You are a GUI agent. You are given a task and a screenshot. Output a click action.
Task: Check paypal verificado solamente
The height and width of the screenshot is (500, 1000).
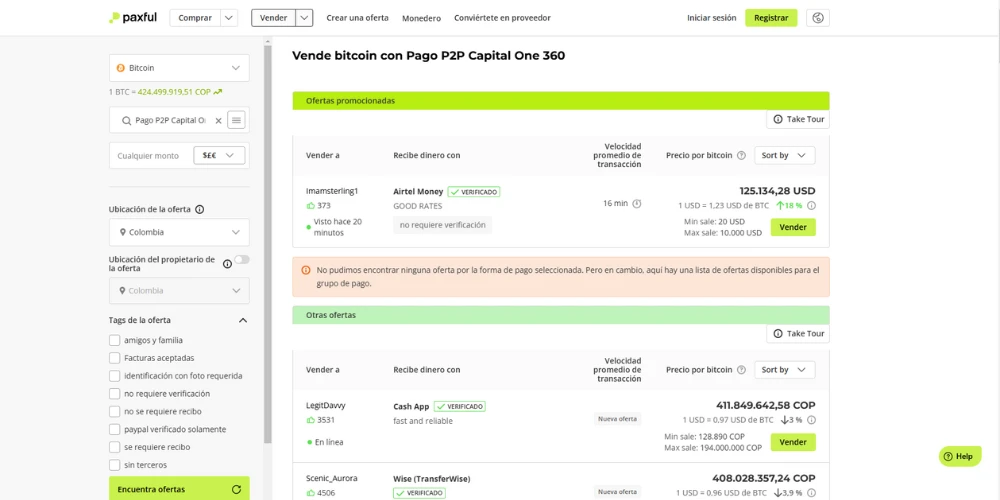click(115, 430)
